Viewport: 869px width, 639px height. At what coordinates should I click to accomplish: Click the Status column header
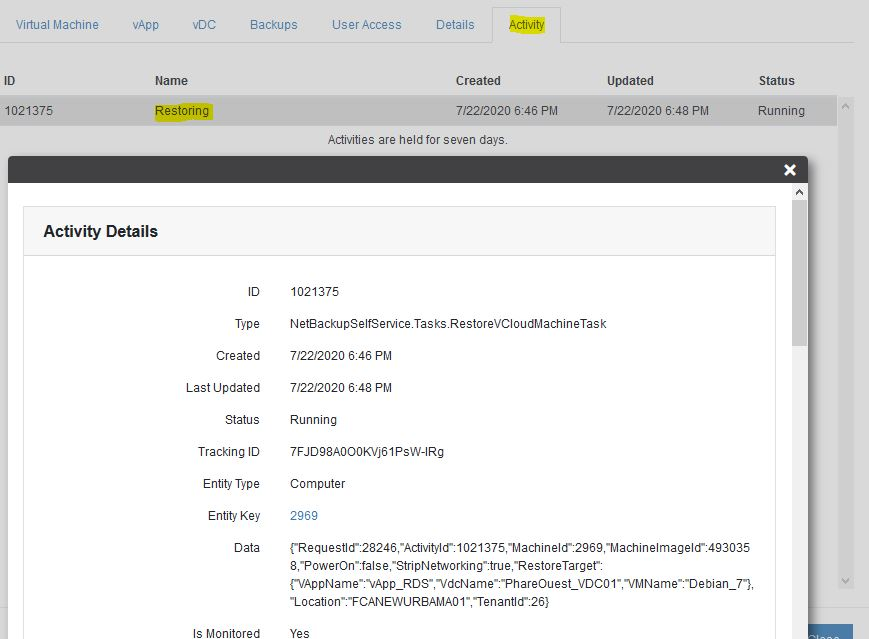[776, 81]
